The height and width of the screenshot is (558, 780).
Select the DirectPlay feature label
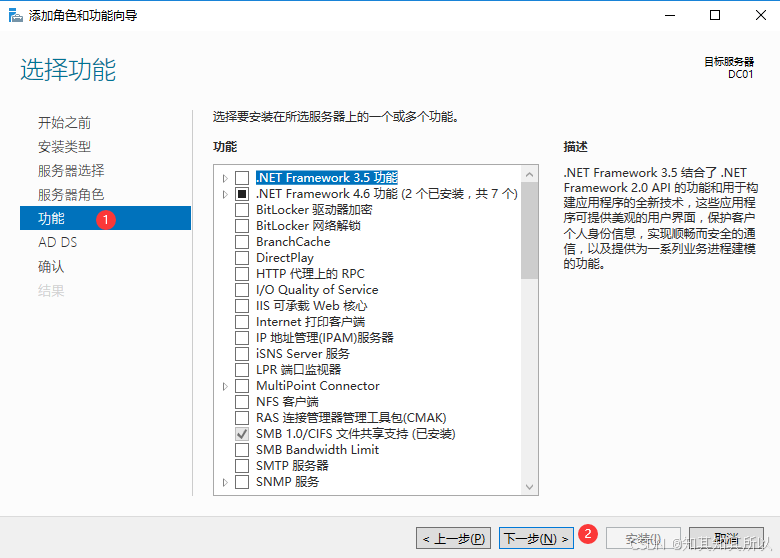coord(285,258)
